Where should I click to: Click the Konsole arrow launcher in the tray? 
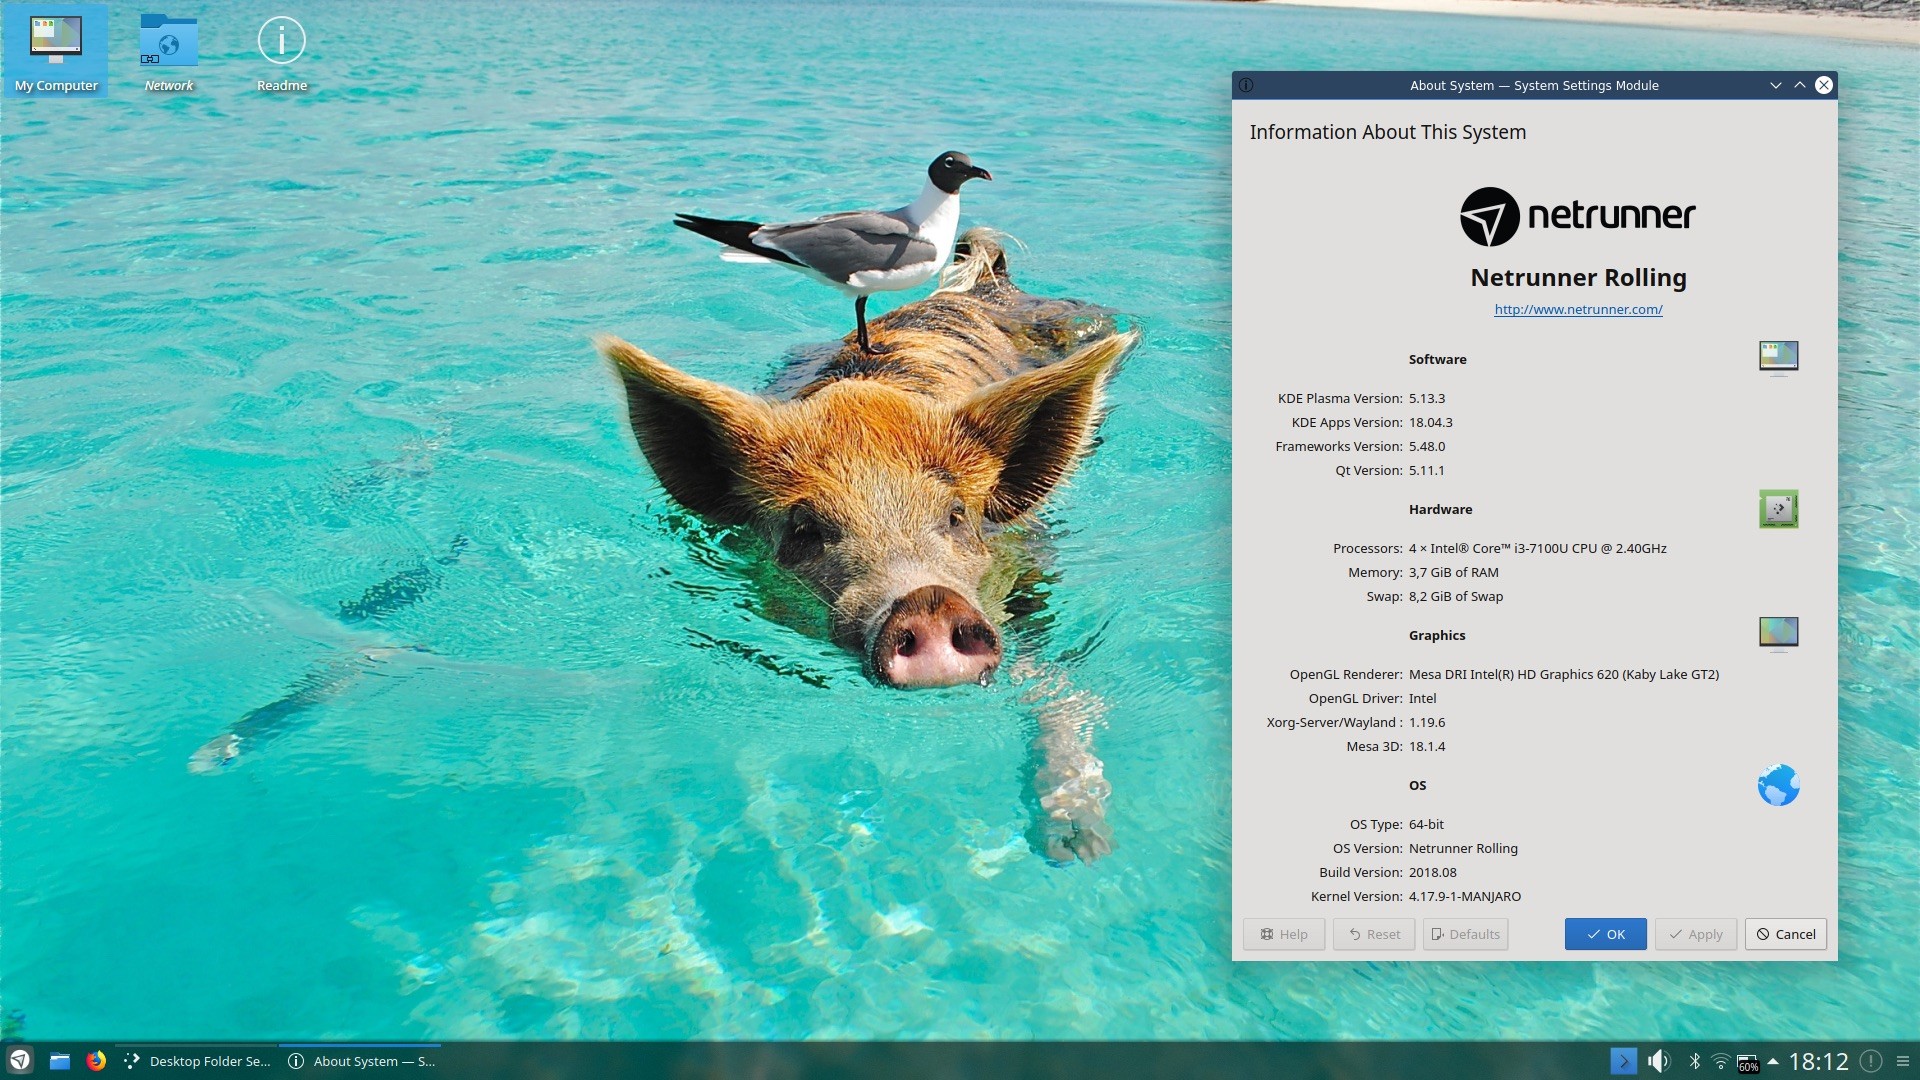click(x=1624, y=1061)
